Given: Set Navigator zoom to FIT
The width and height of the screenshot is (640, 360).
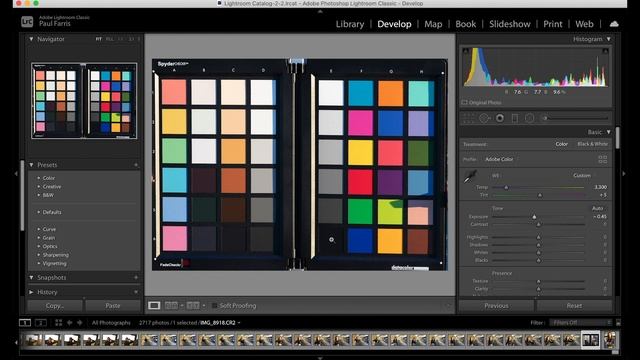Looking at the screenshot, I should tap(99, 39).
